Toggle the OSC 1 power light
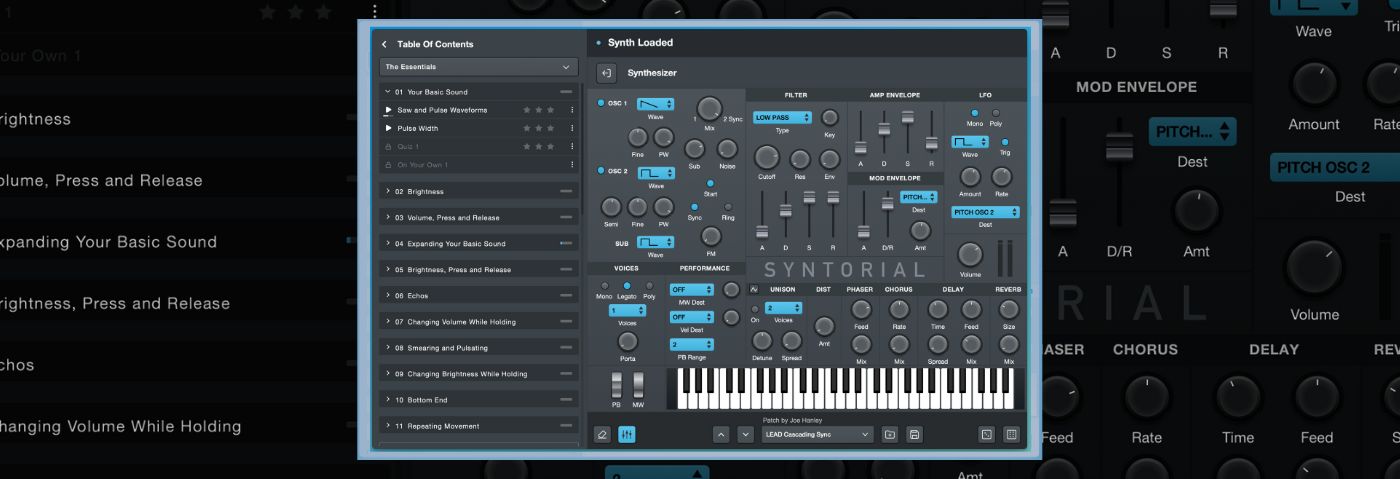The width and height of the screenshot is (1400, 479). (601, 103)
